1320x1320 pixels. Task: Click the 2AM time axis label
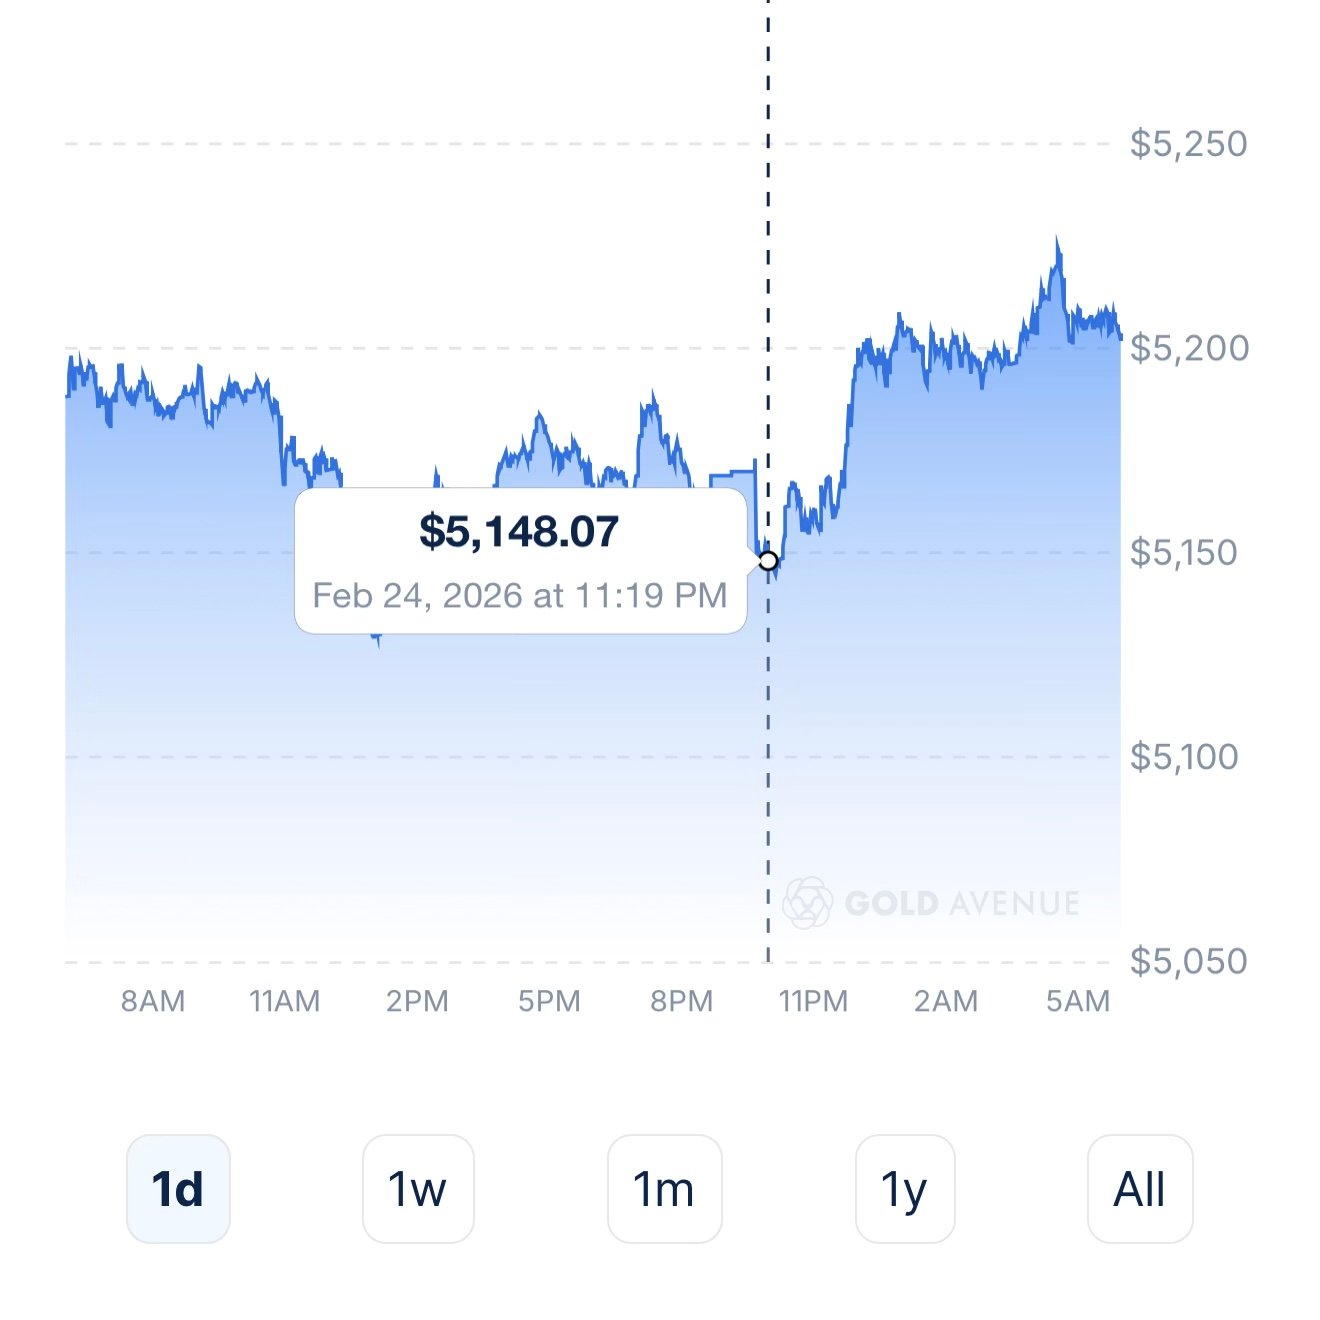tap(946, 1001)
